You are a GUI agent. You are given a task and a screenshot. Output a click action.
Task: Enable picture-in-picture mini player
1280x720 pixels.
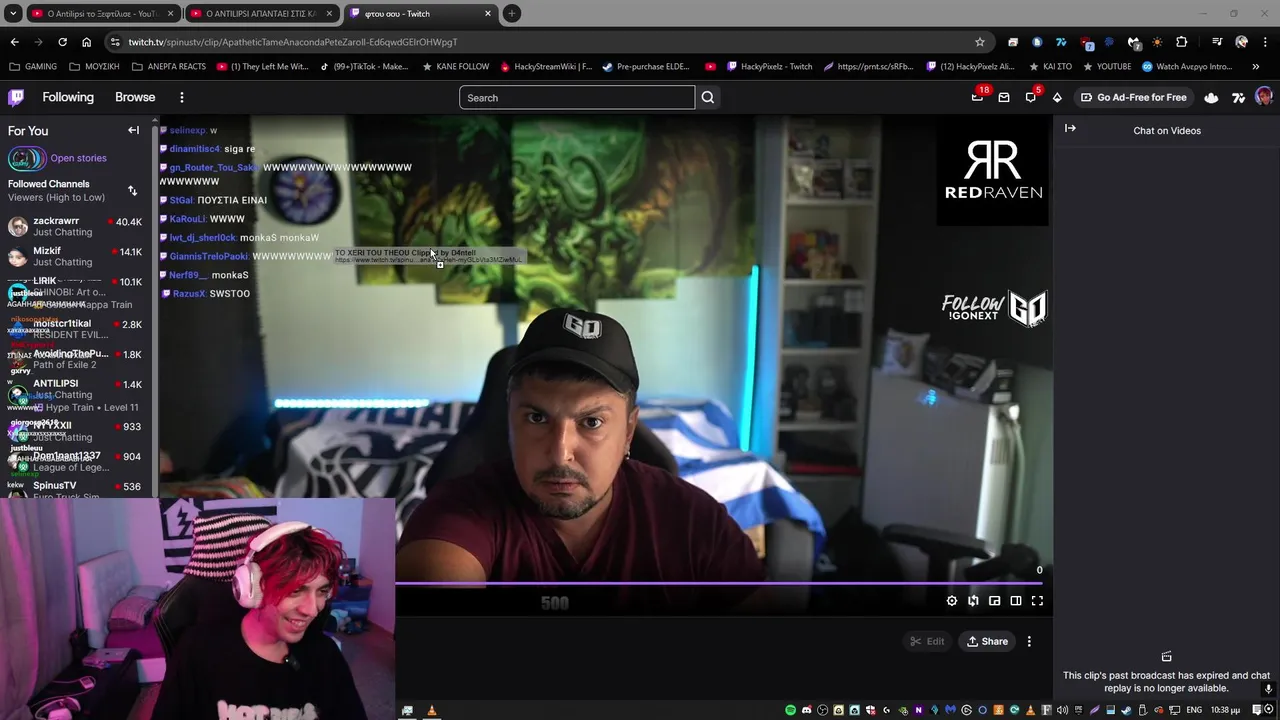click(995, 601)
